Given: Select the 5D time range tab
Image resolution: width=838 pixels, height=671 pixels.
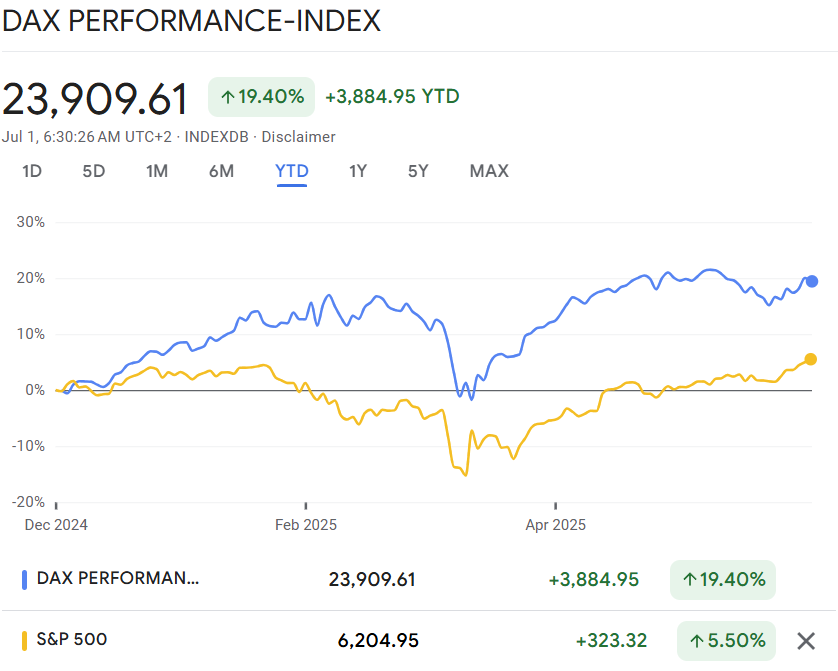Looking at the screenshot, I should (94, 171).
